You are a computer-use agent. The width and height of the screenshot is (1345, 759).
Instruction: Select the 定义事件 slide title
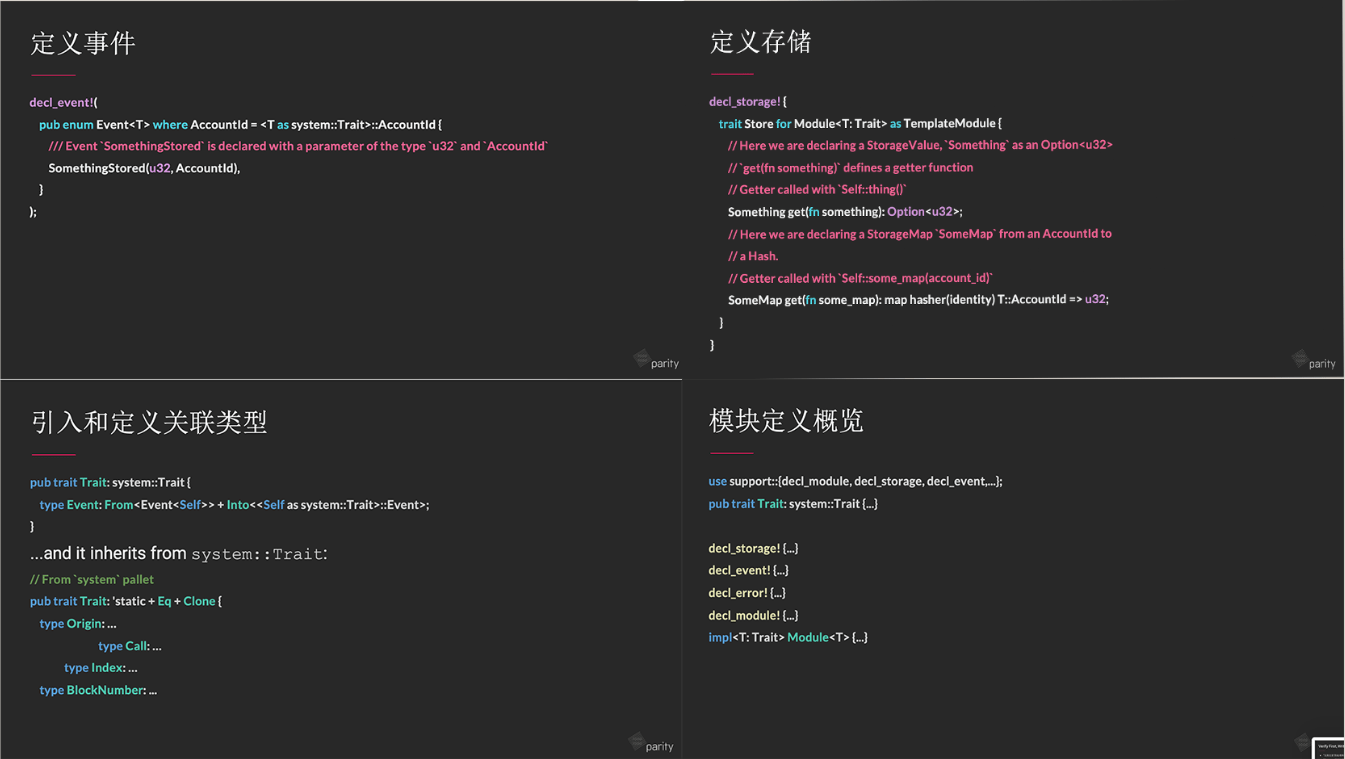(x=83, y=43)
